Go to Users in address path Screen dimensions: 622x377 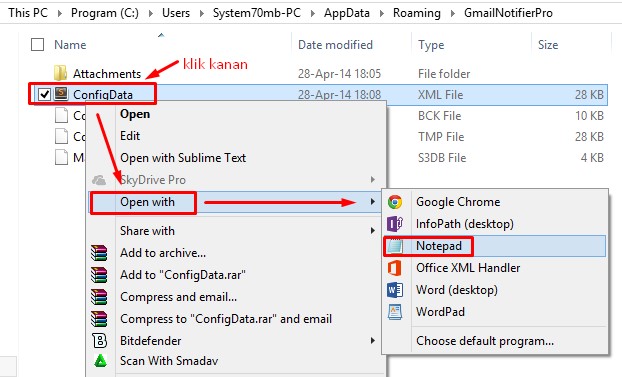point(176,13)
